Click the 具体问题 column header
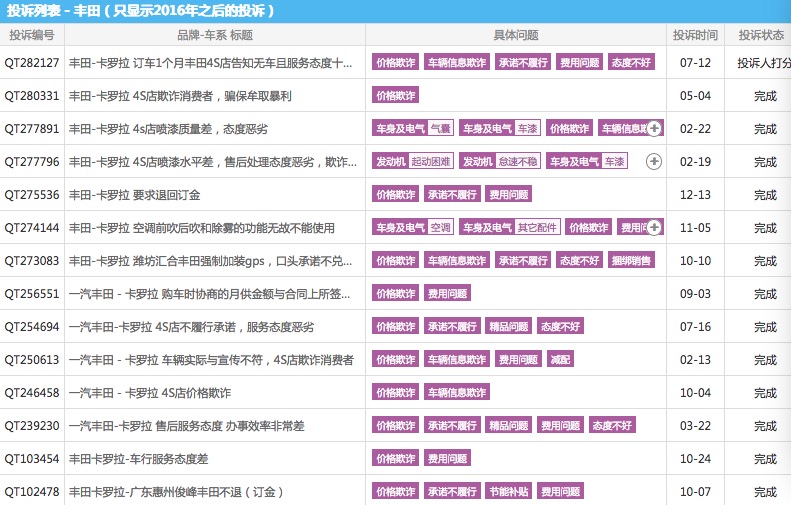Viewport: 791px width, 505px height. (516, 35)
